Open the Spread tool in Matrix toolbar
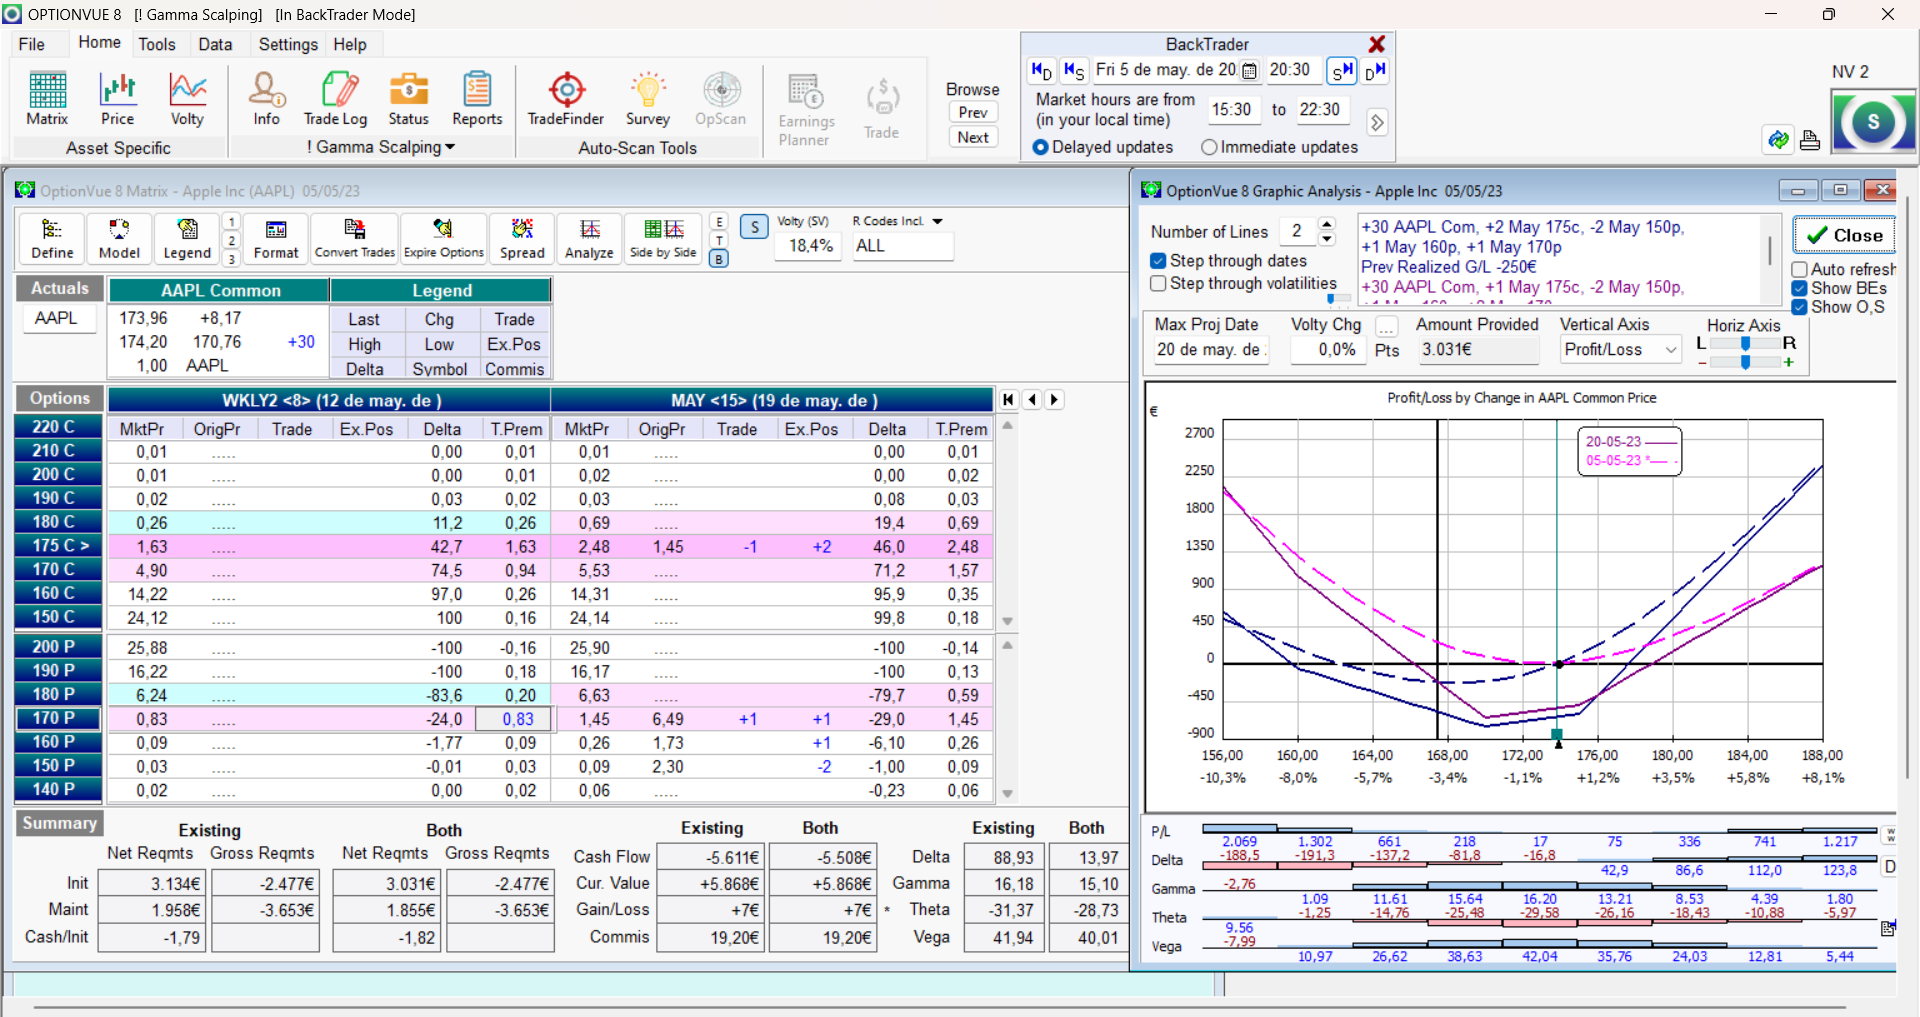The height and width of the screenshot is (1017, 1920). 522,240
